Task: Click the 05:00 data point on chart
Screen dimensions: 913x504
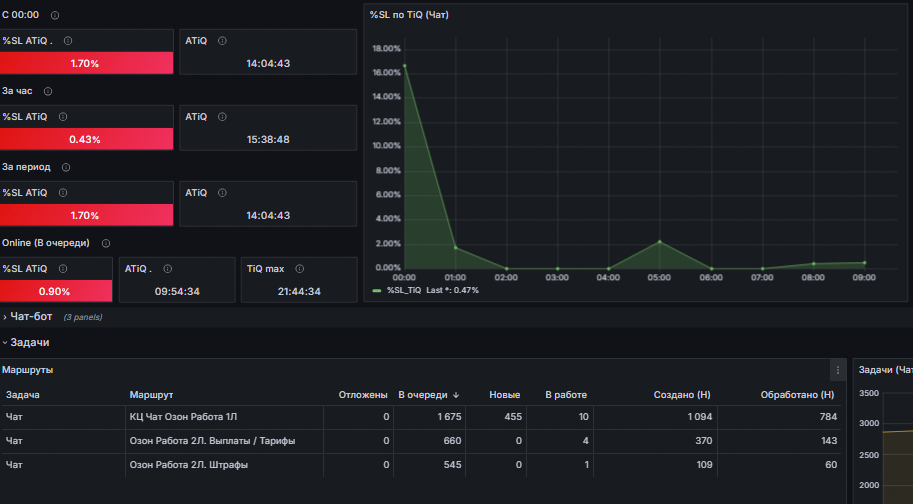Action: tap(659, 241)
